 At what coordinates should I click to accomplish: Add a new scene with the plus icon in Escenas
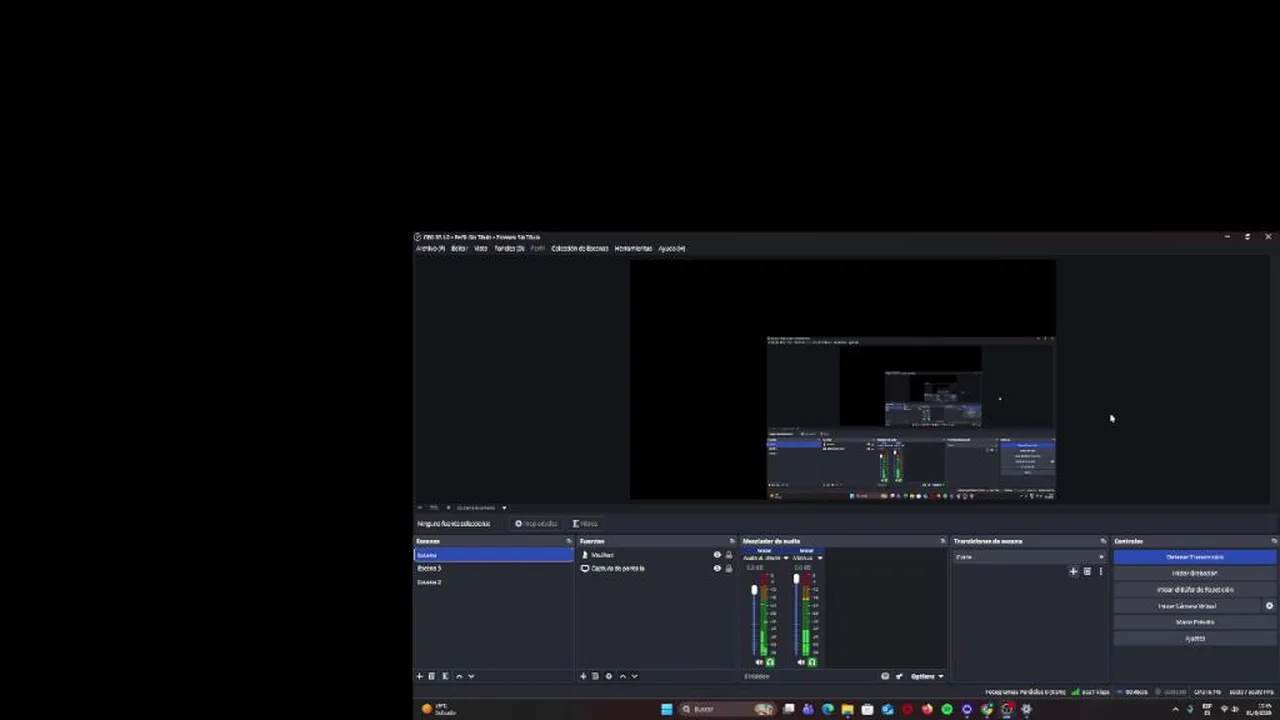tap(420, 676)
